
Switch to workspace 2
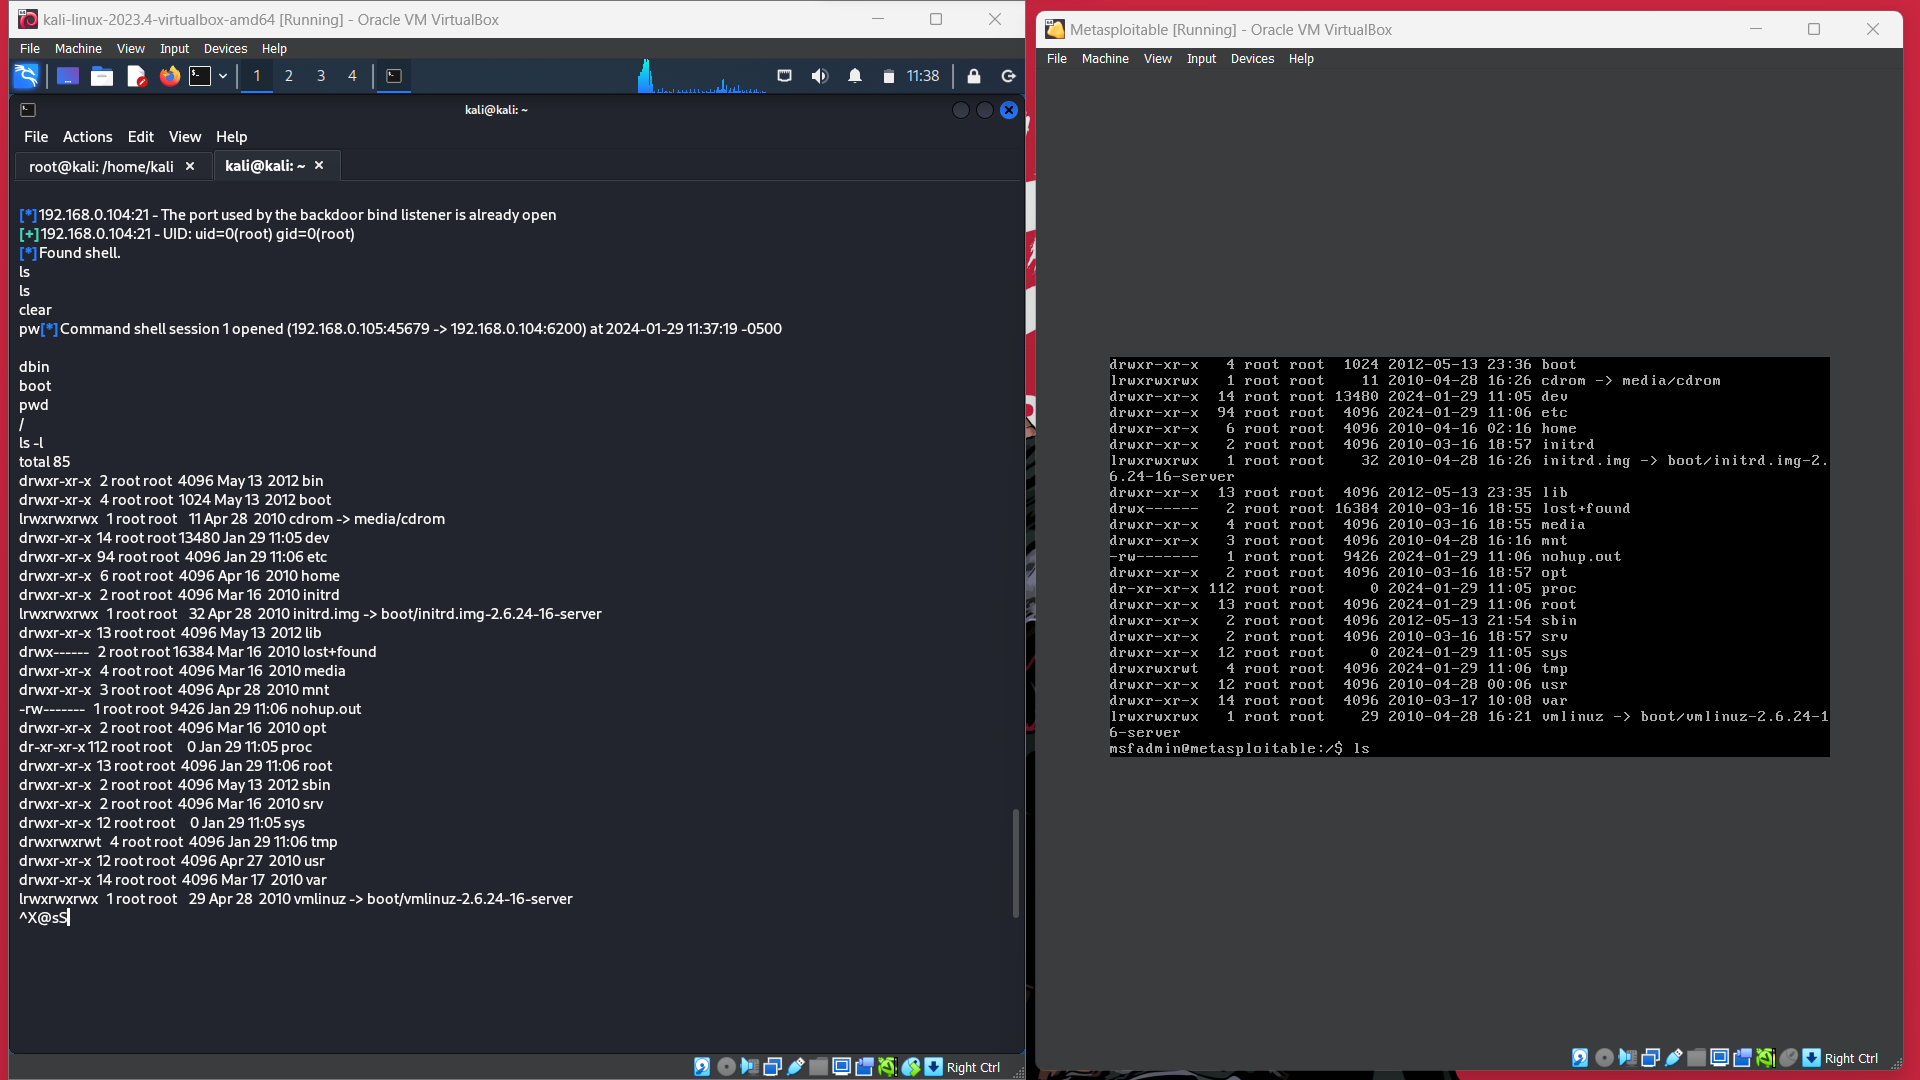tap(288, 76)
